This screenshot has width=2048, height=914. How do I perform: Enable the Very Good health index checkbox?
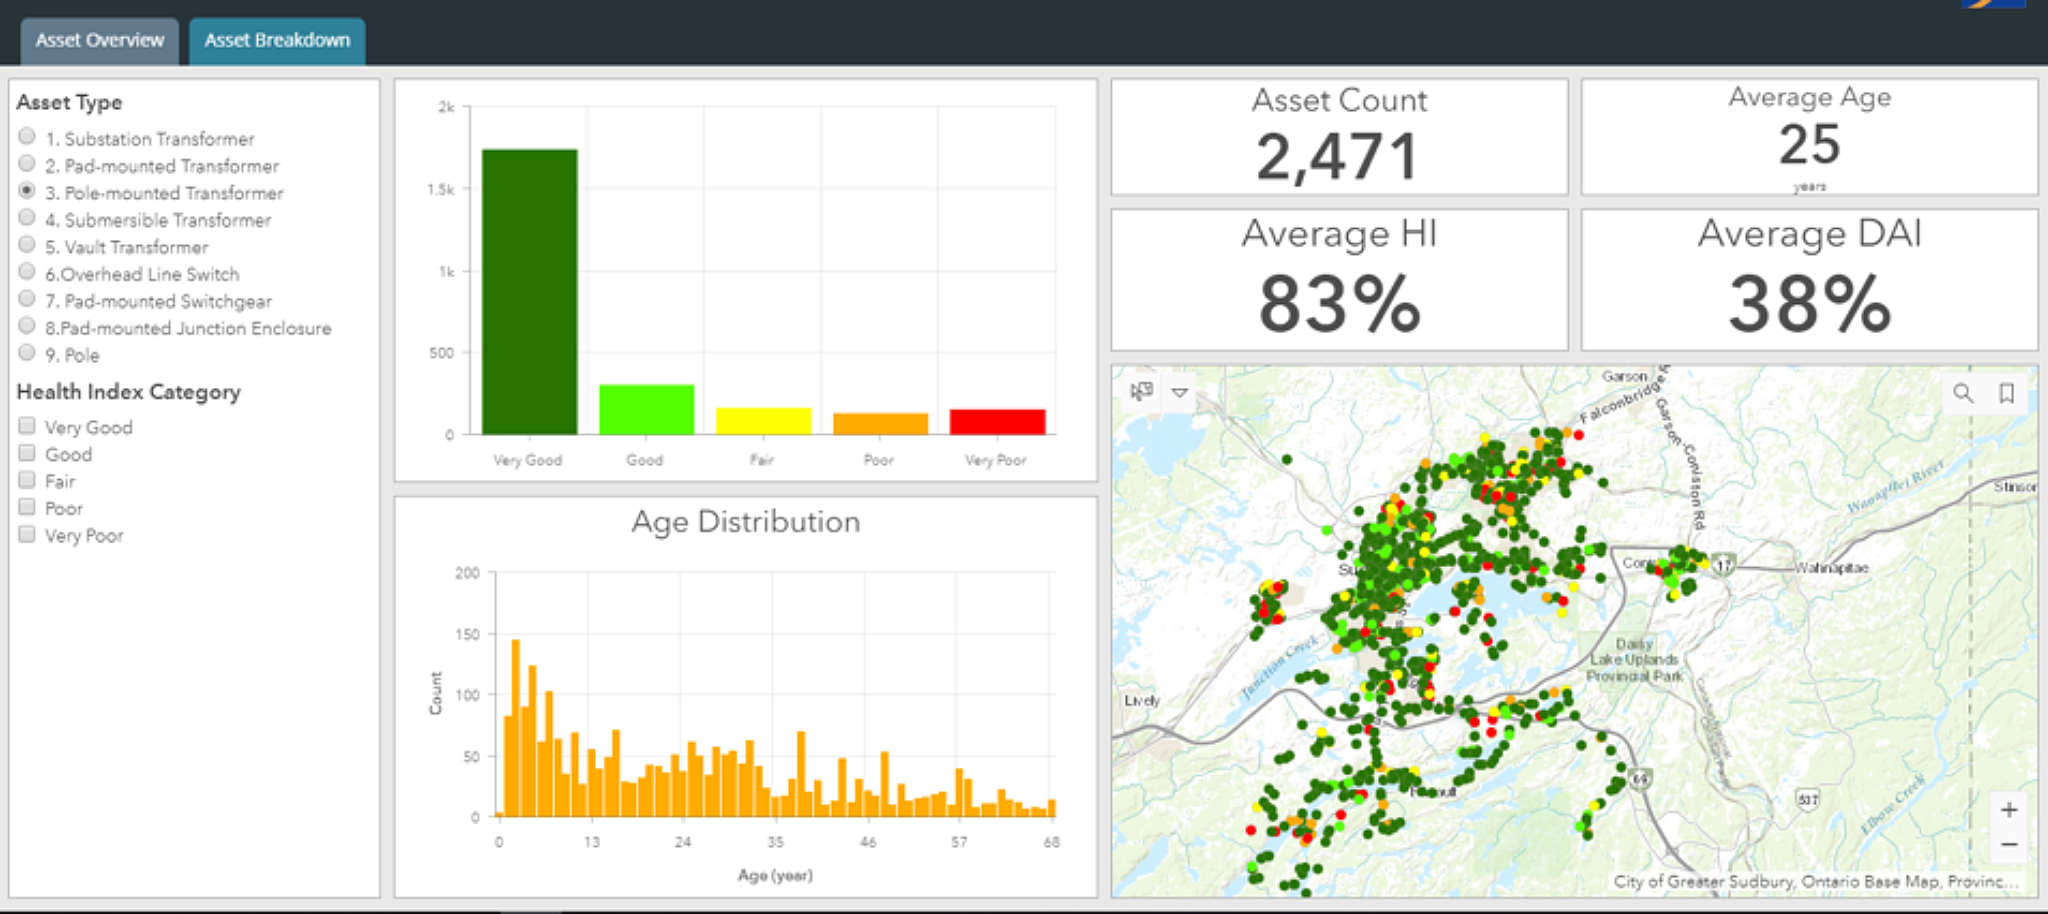(27, 424)
